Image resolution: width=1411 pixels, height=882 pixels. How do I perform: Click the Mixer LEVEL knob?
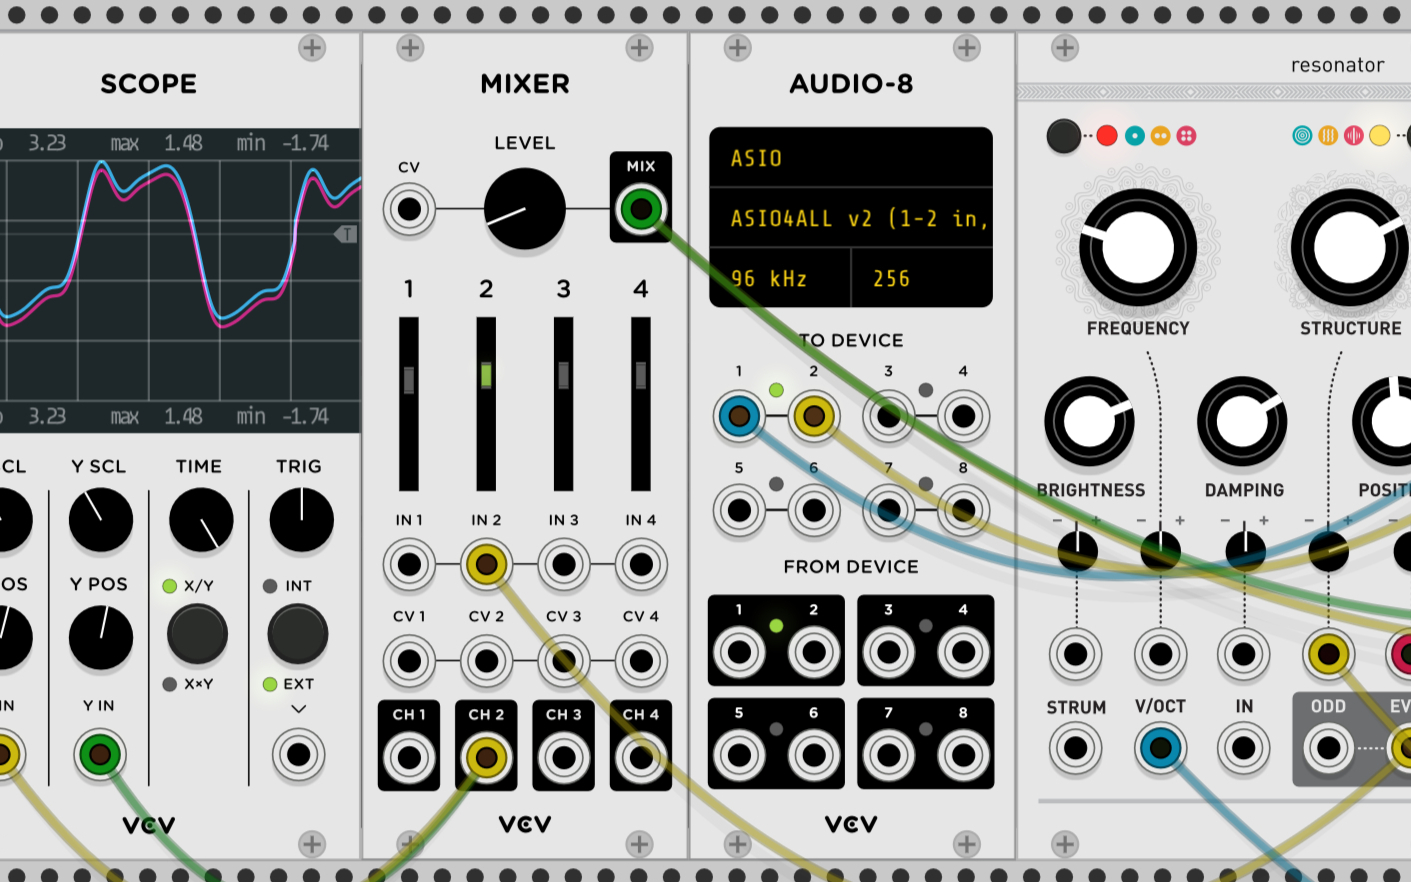tap(524, 209)
